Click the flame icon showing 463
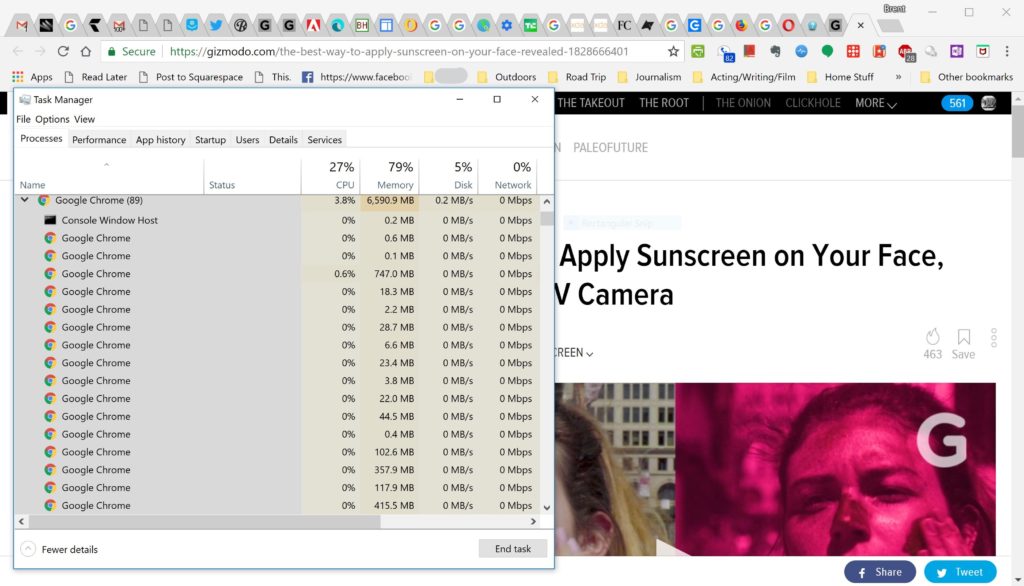1024x586 pixels. [933, 338]
